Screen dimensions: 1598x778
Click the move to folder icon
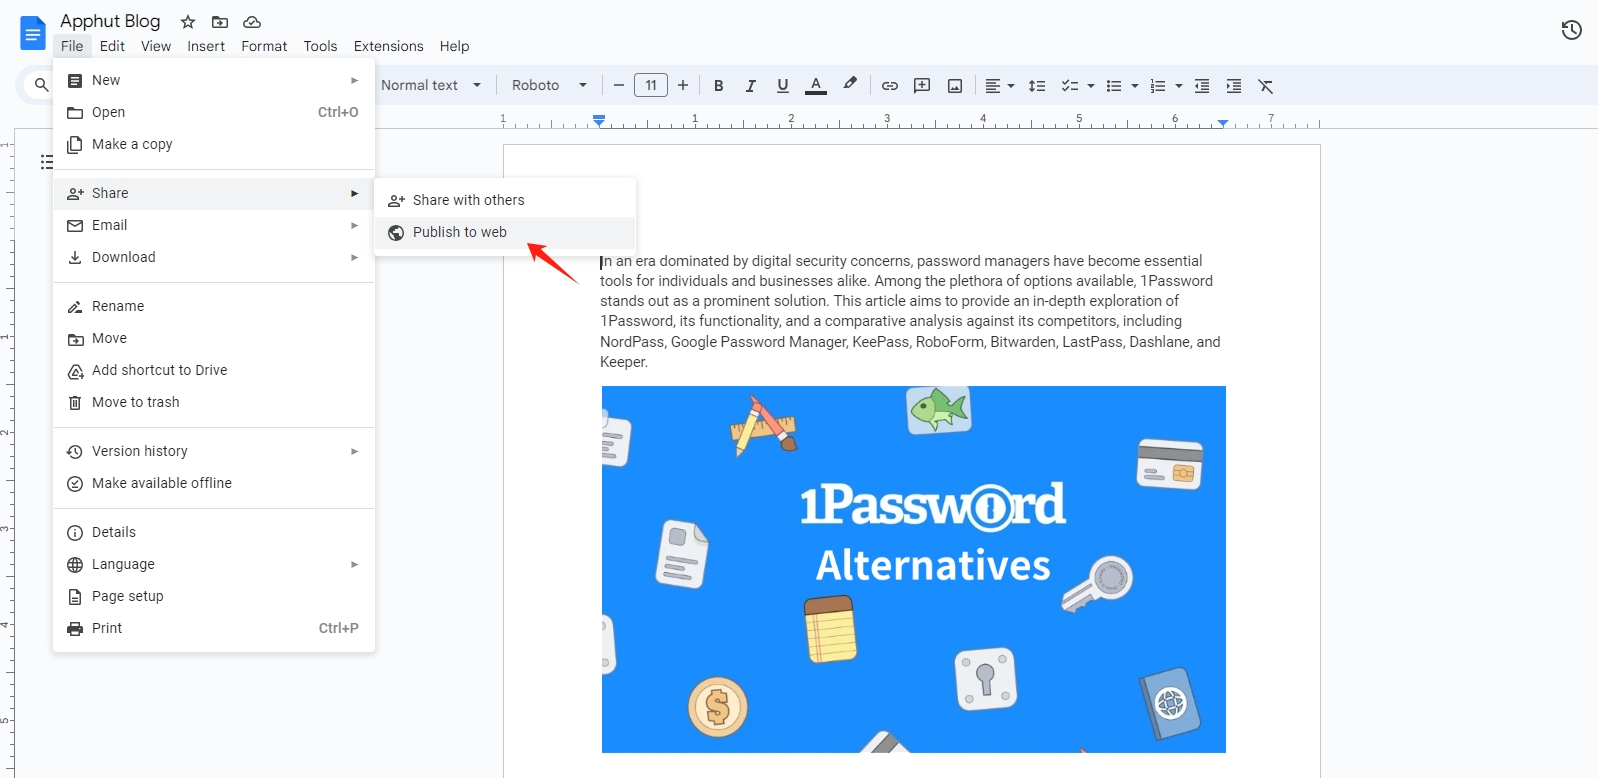pos(220,22)
